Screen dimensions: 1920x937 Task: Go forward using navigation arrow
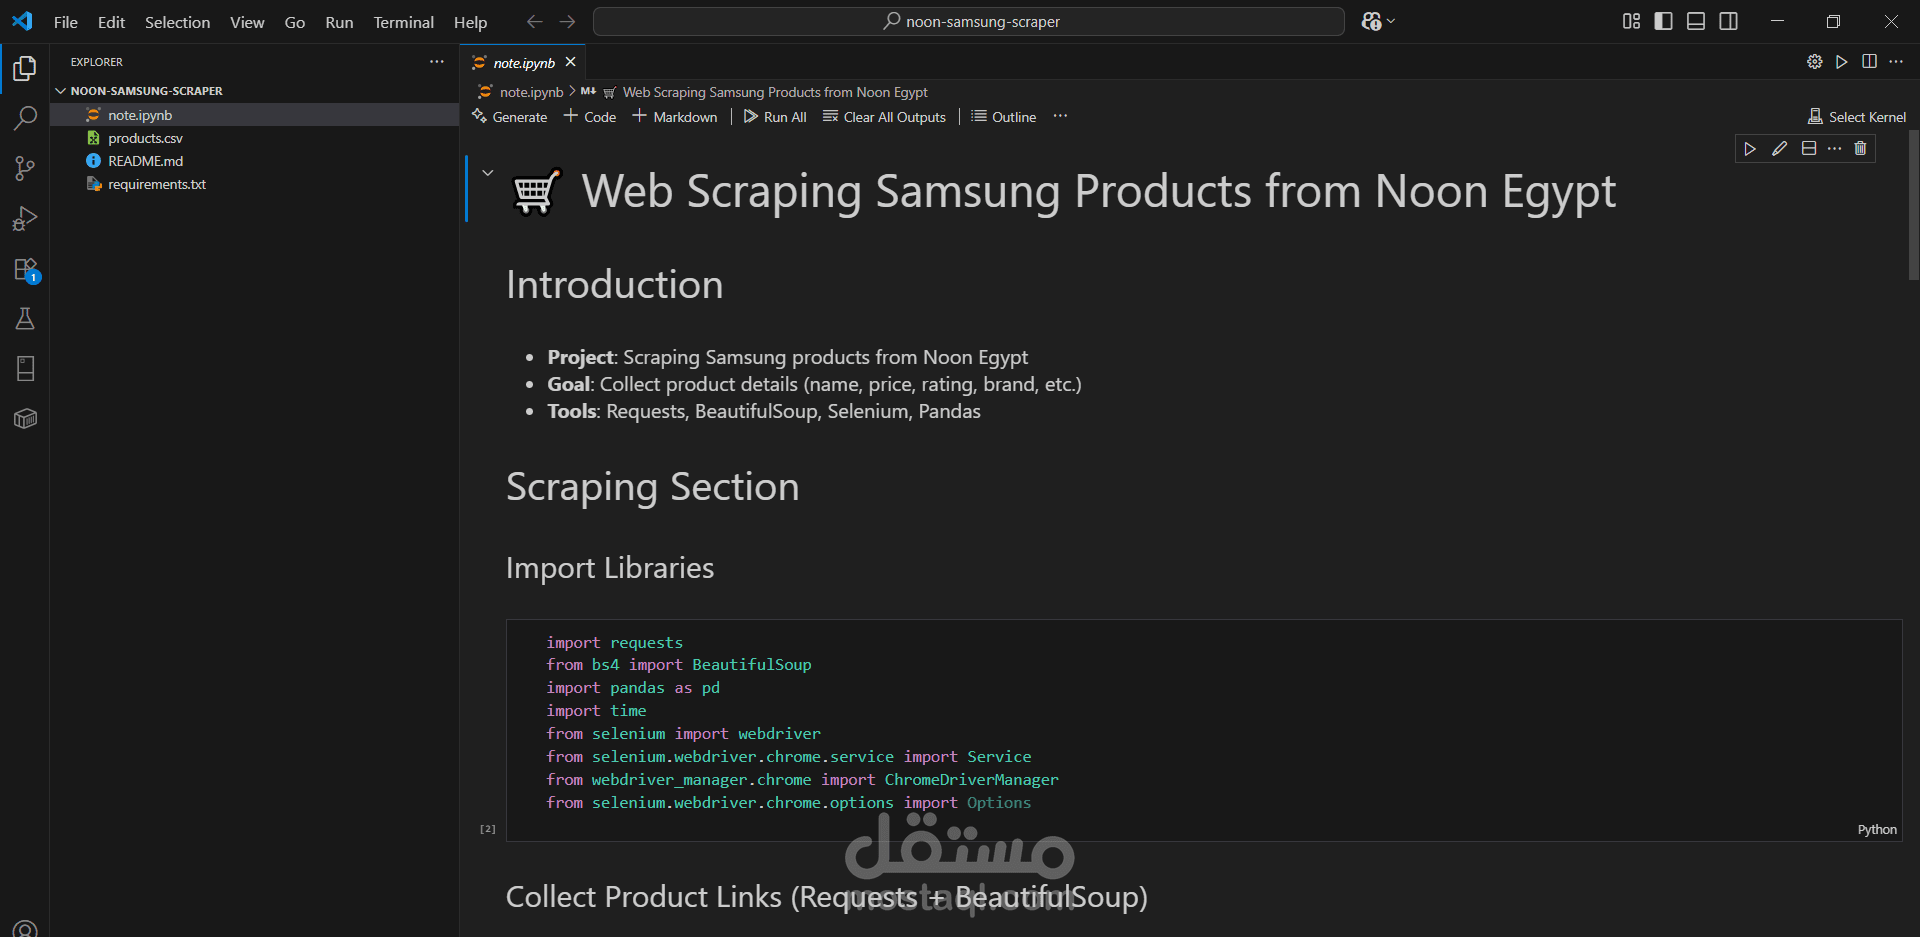[x=567, y=22]
